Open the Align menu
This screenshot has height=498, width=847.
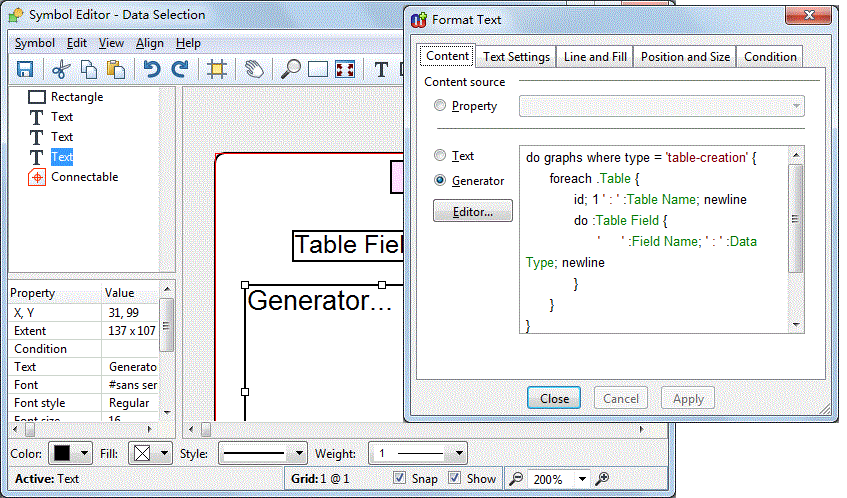pos(150,43)
